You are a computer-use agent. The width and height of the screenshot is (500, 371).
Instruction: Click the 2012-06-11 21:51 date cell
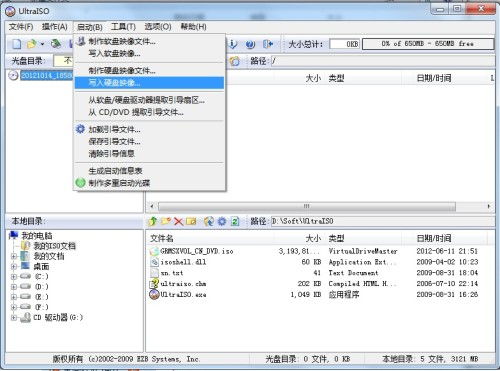click(447, 251)
